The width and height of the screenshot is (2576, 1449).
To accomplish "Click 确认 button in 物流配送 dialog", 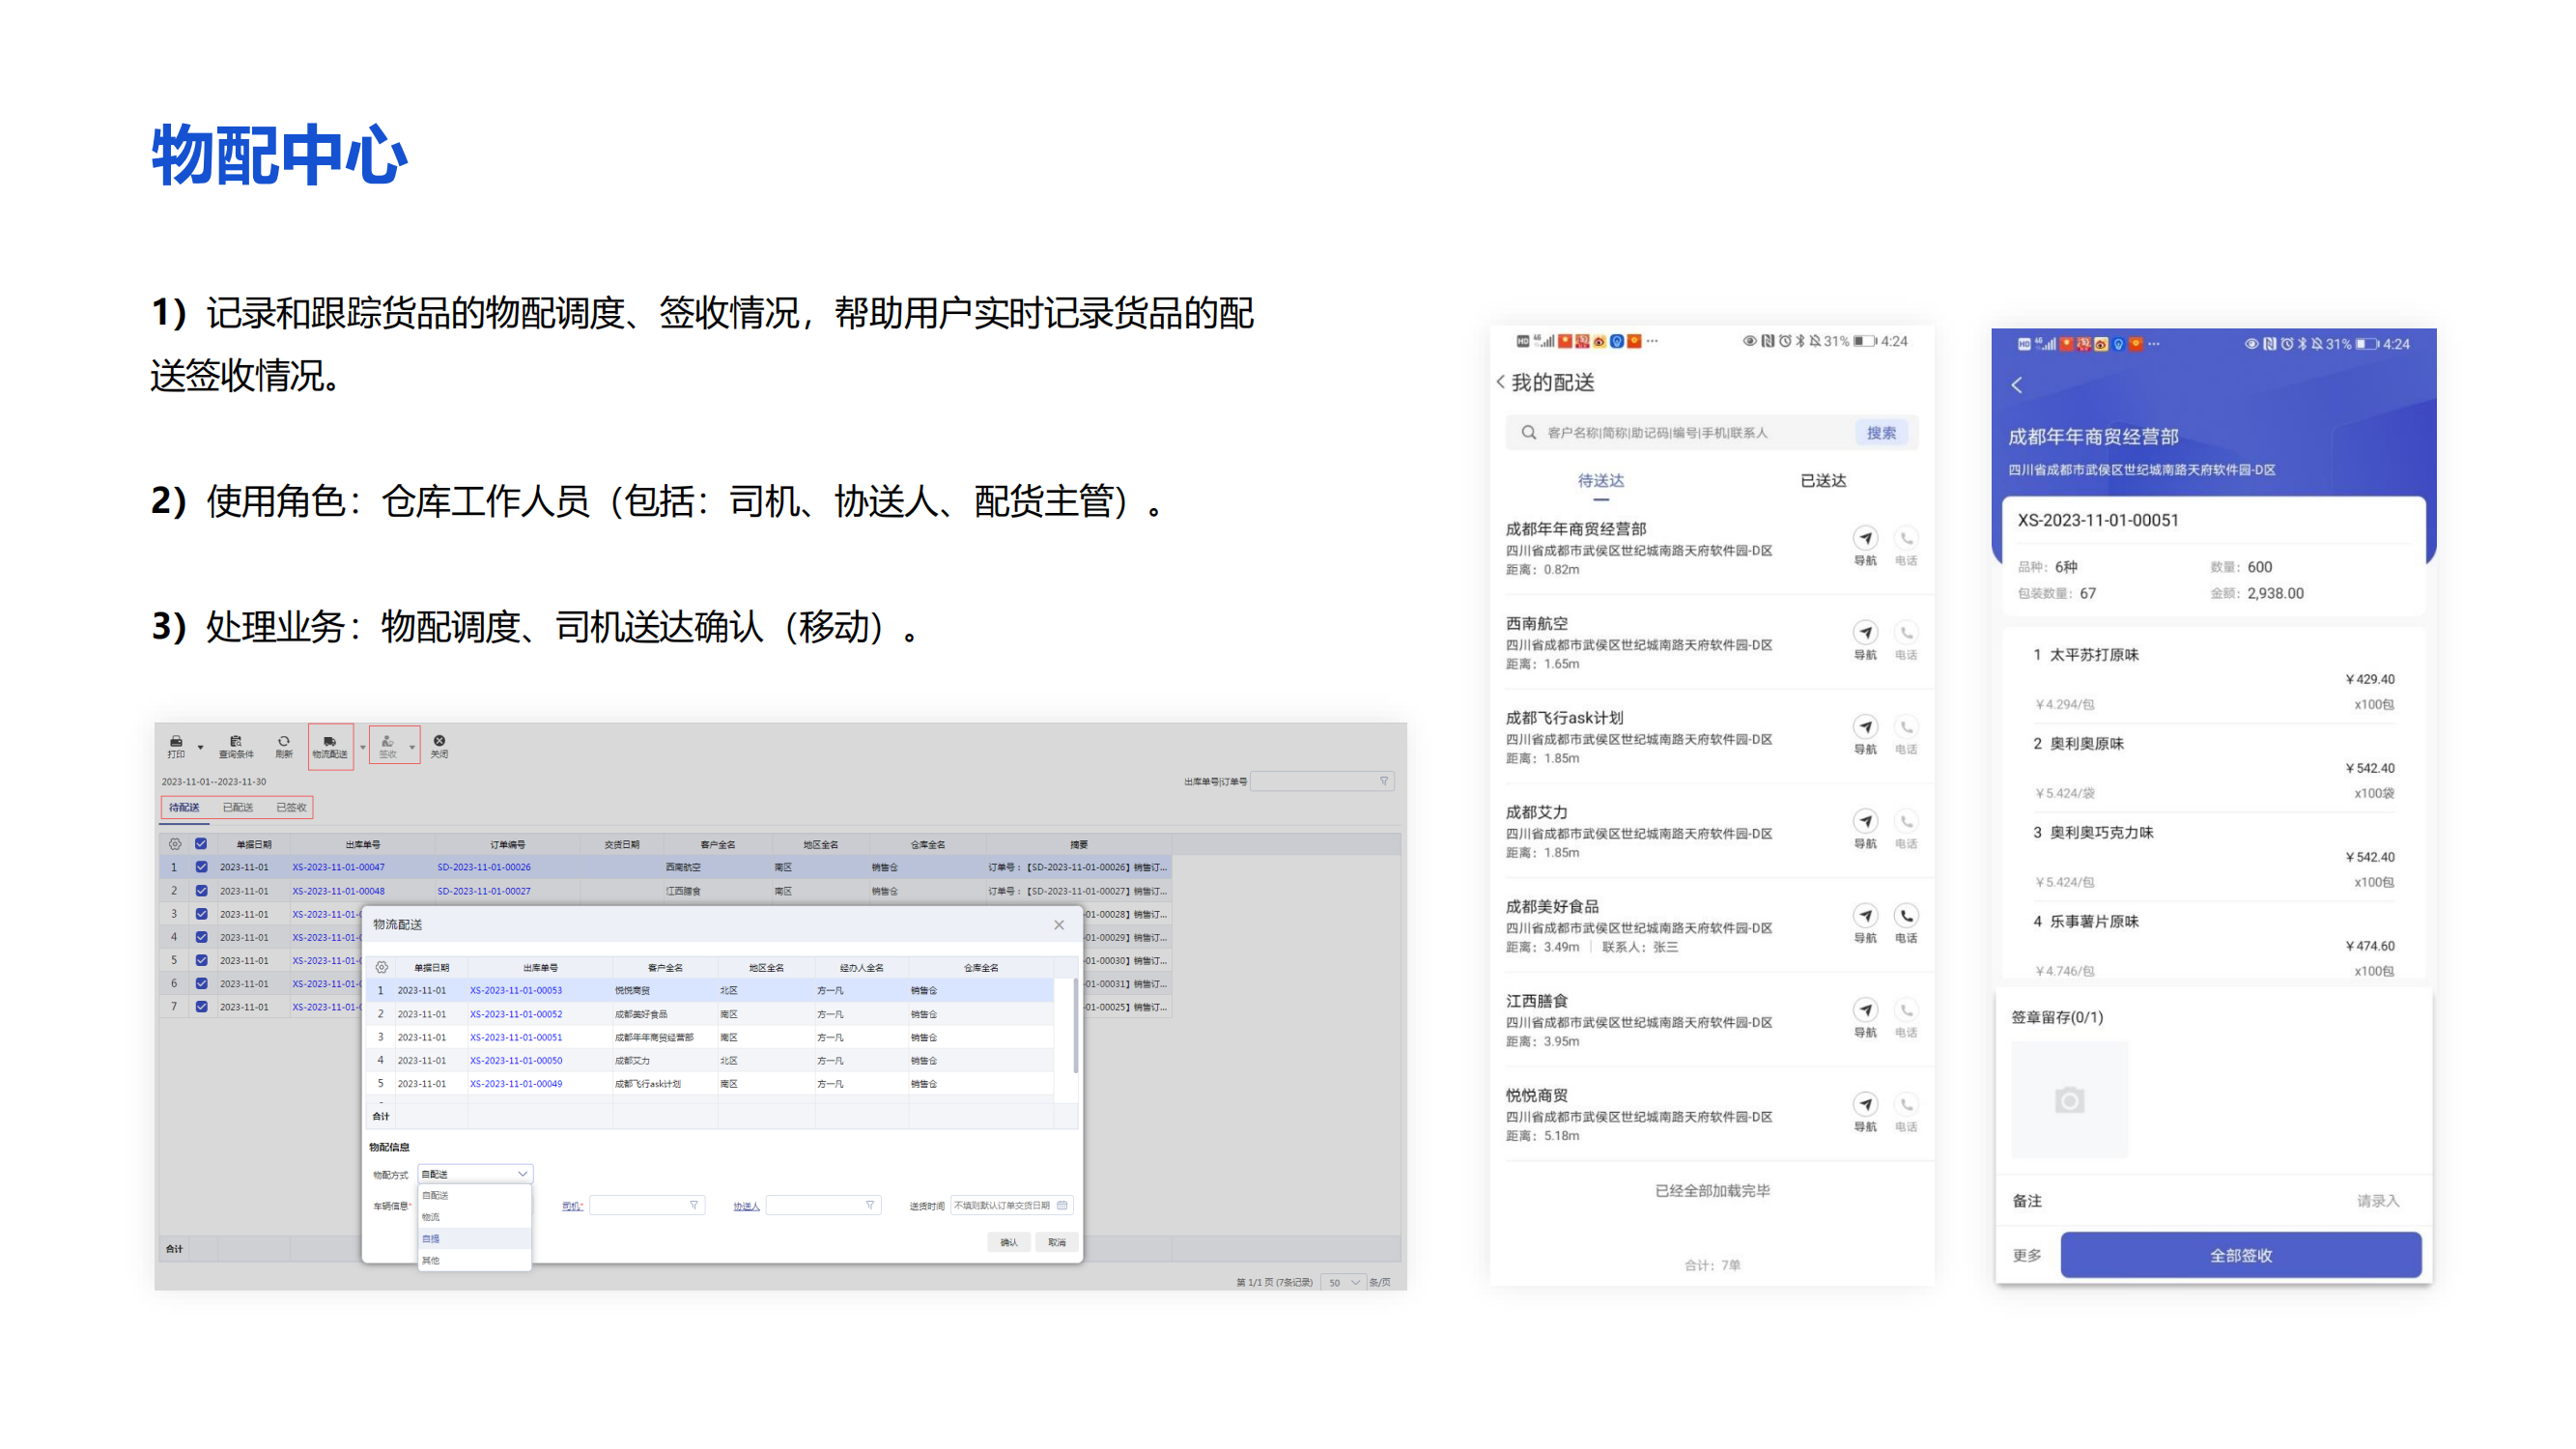I will [1008, 1242].
